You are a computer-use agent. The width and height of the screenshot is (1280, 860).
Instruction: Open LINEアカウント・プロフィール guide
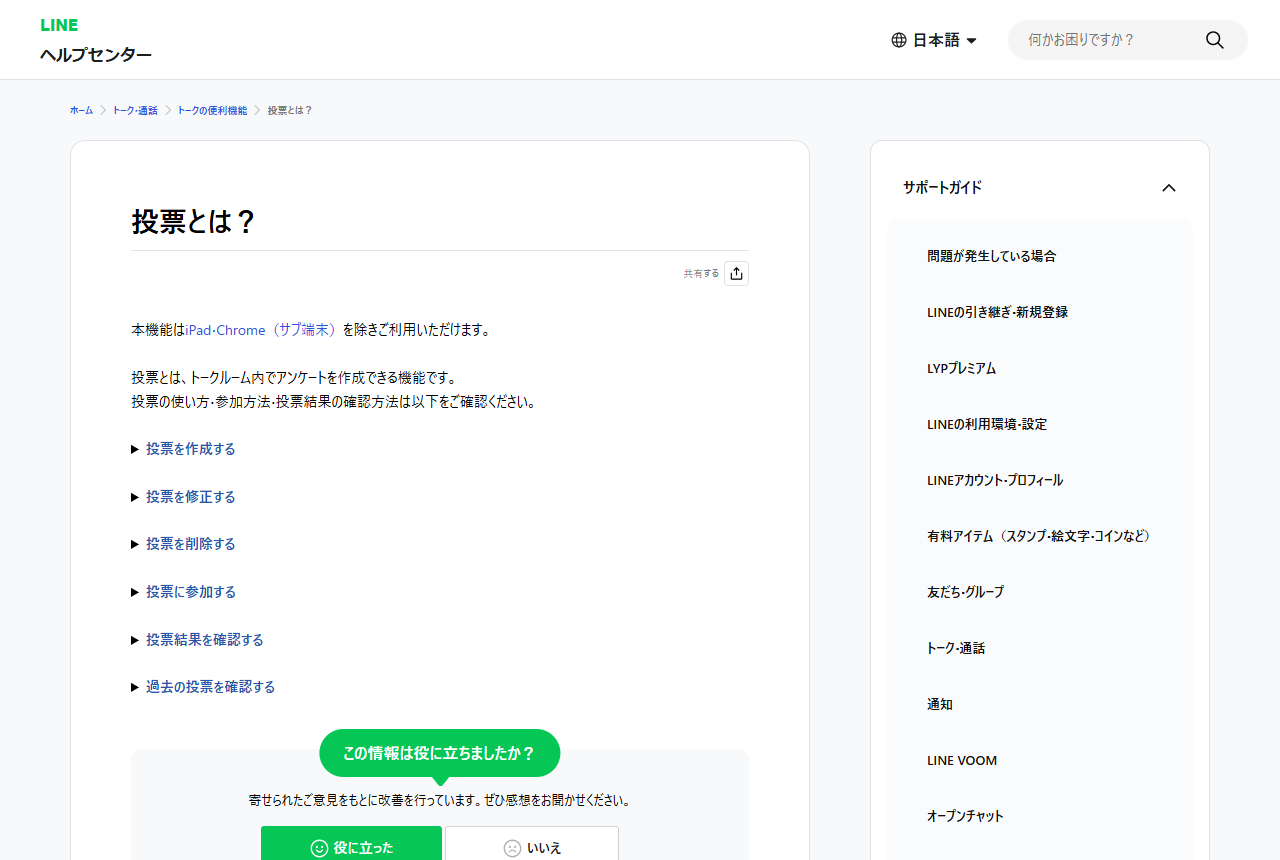pyautogui.click(x=995, y=480)
